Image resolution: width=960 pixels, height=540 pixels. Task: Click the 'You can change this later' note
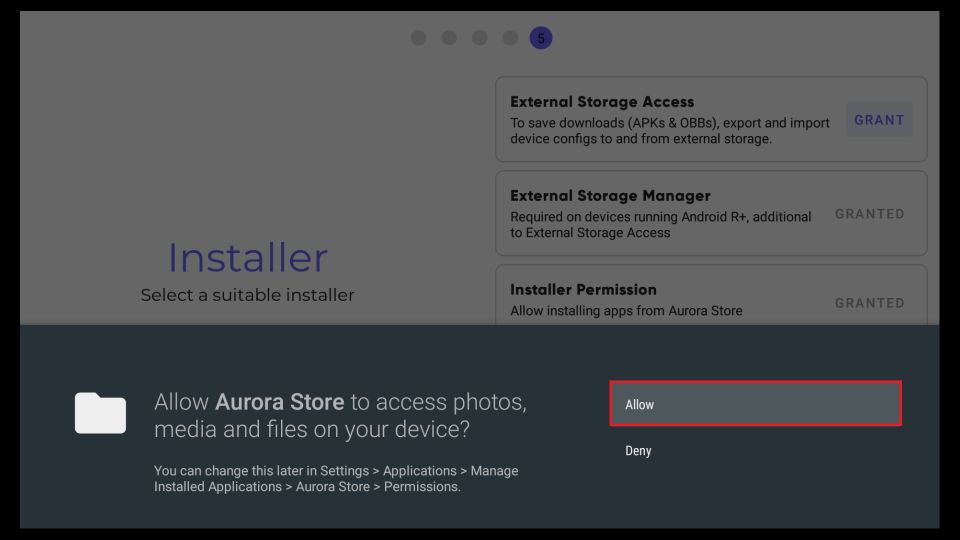pyautogui.click(x=336, y=479)
